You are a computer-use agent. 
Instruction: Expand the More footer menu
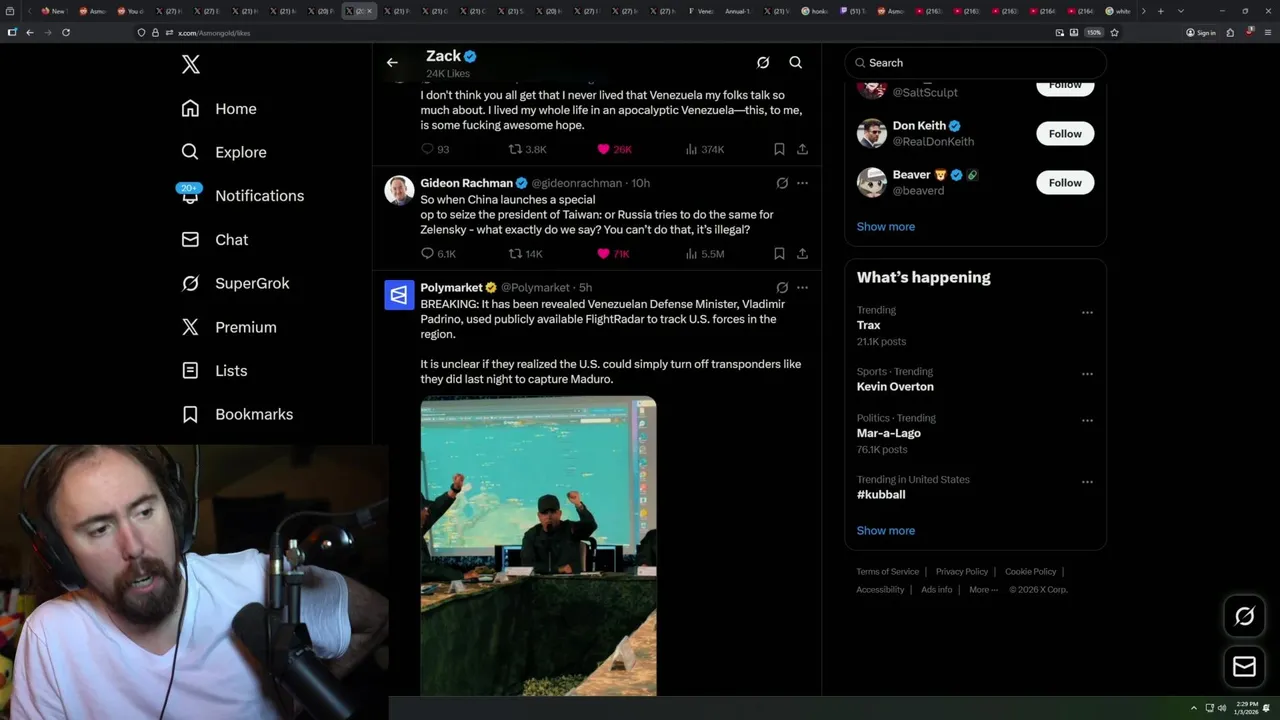point(983,590)
